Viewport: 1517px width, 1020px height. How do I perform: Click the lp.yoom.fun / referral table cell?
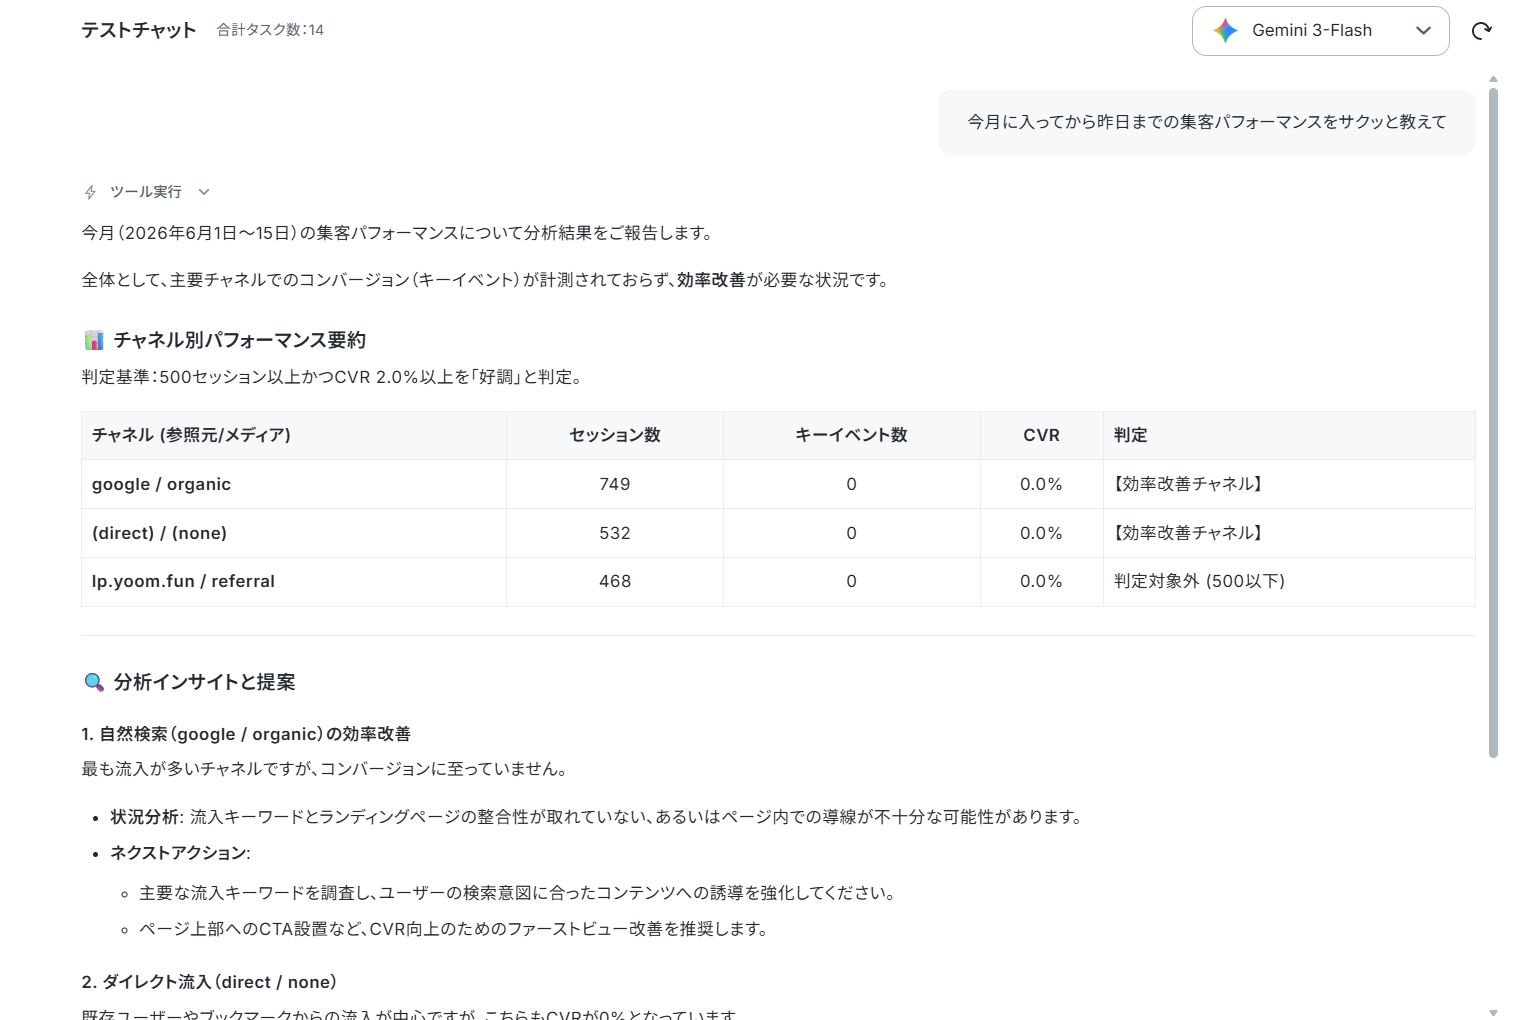(294, 582)
